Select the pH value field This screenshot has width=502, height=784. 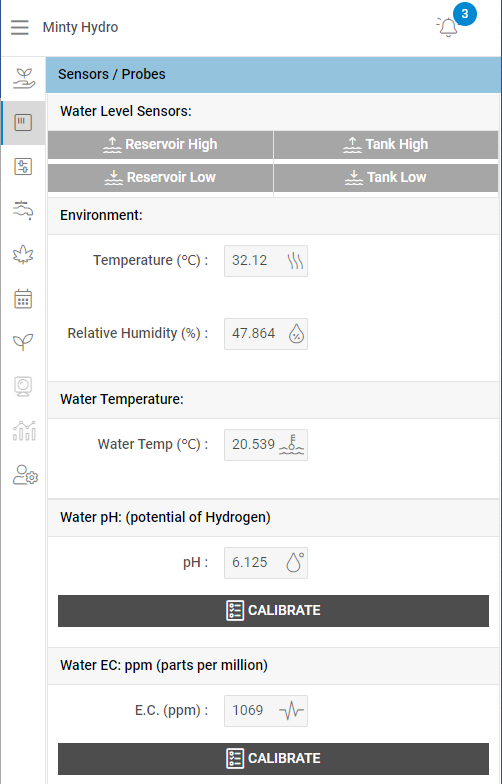pos(266,562)
